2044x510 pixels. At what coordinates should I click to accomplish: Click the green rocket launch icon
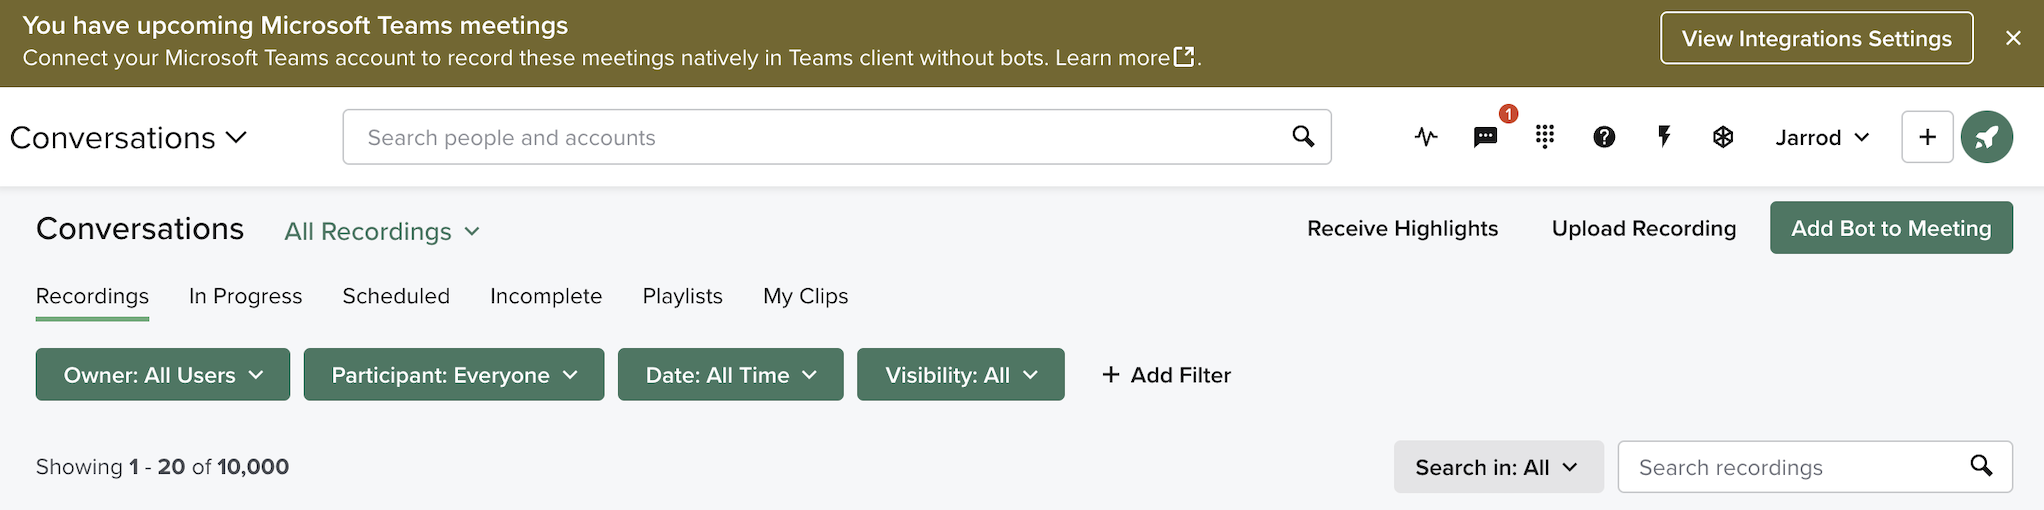1987,137
